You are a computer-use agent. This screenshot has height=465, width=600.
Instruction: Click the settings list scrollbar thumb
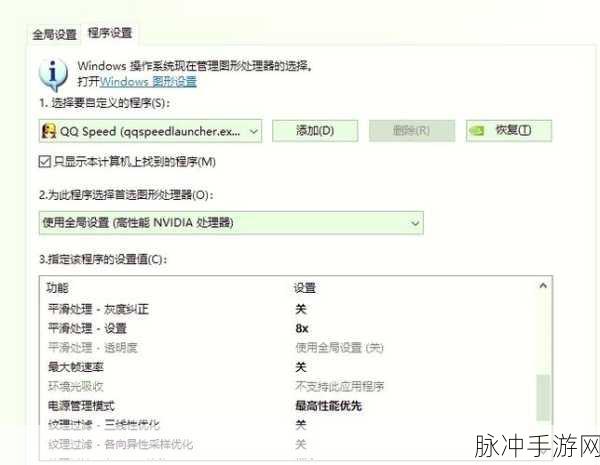coord(543,398)
